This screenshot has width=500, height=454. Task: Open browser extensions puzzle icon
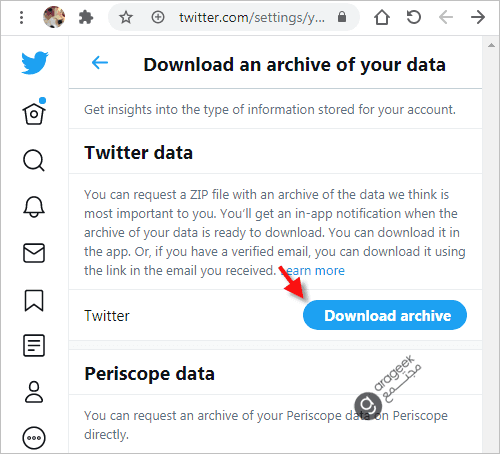coord(86,17)
